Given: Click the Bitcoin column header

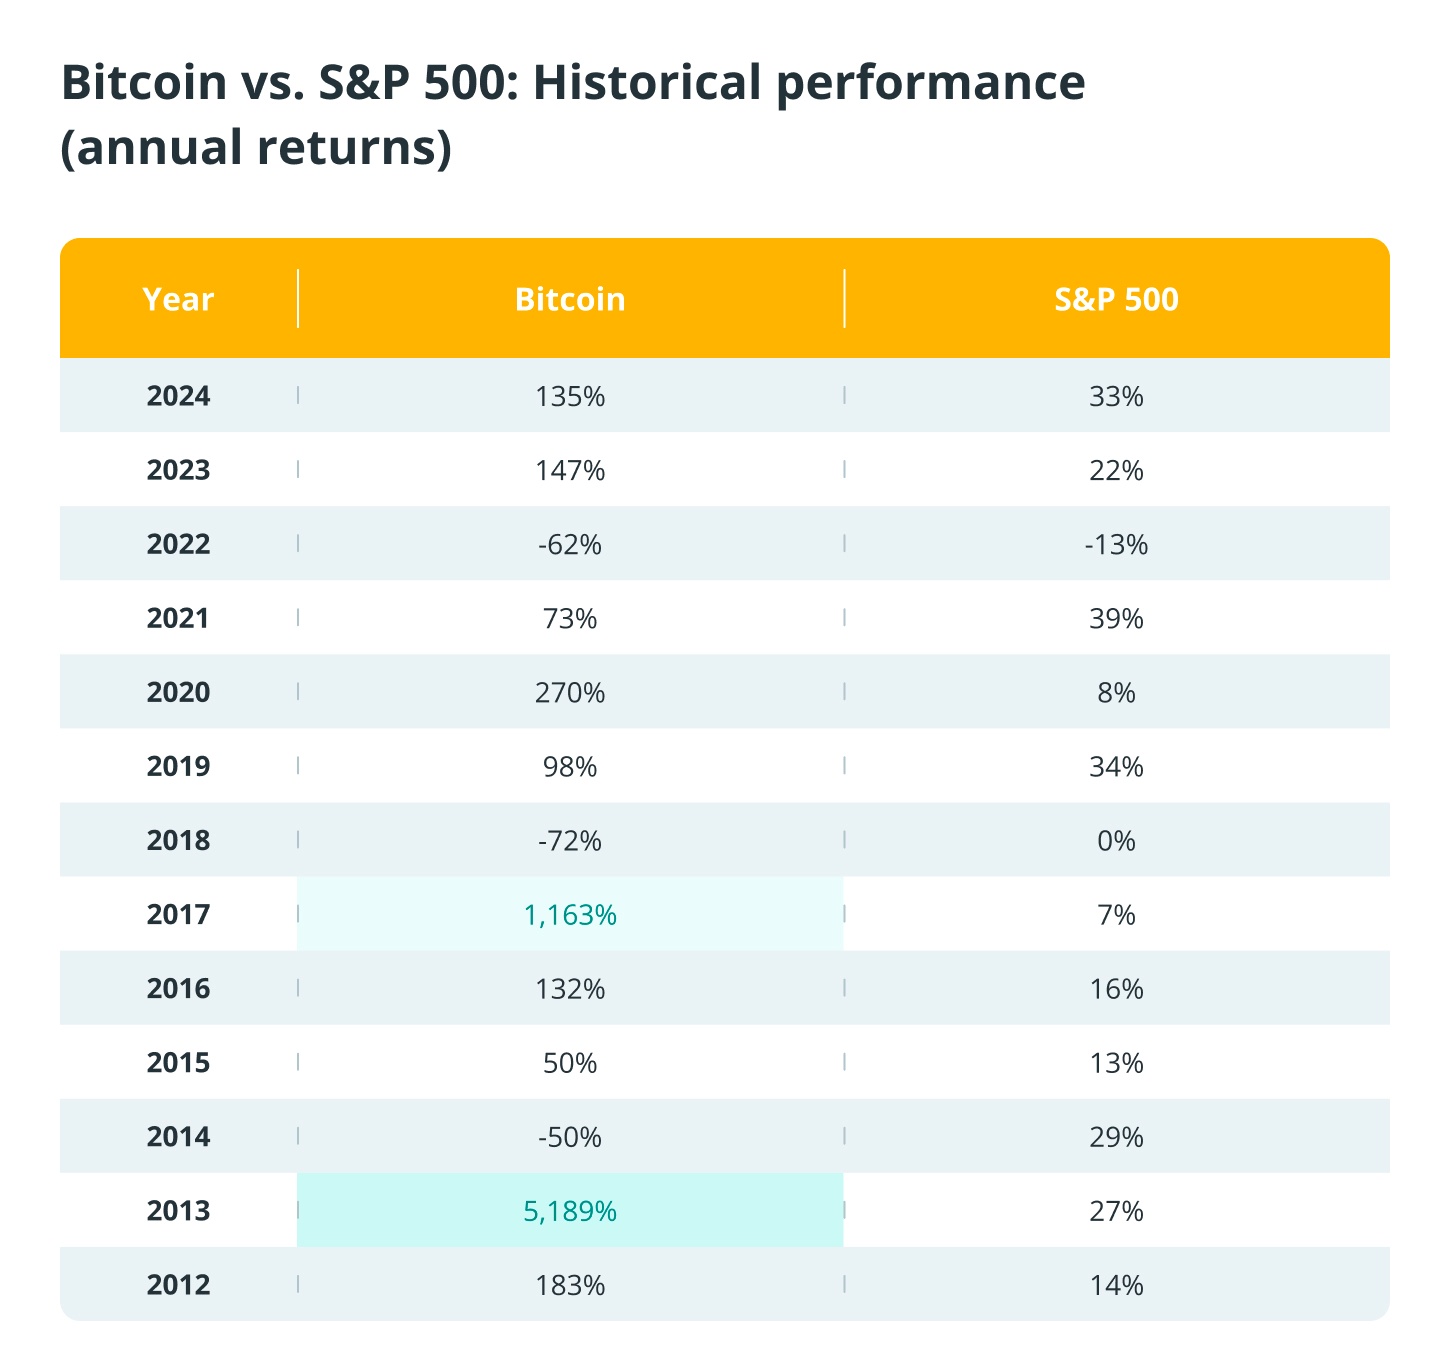Looking at the screenshot, I should point(570,299).
